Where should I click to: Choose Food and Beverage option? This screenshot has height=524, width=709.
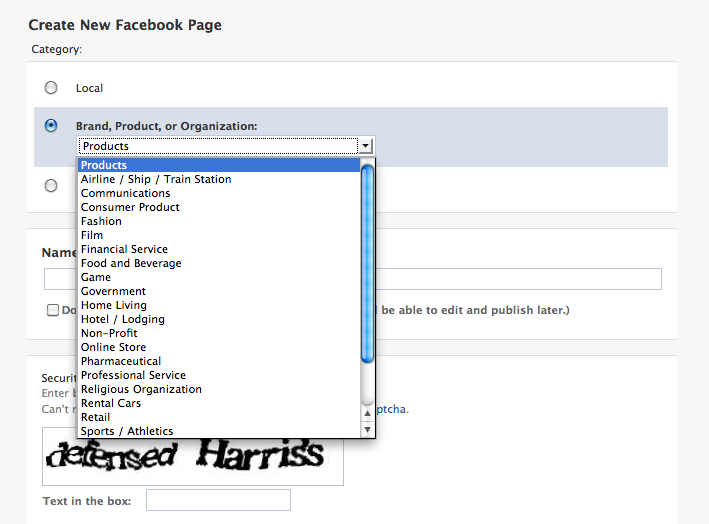pyautogui.click(x=219, y=263)
